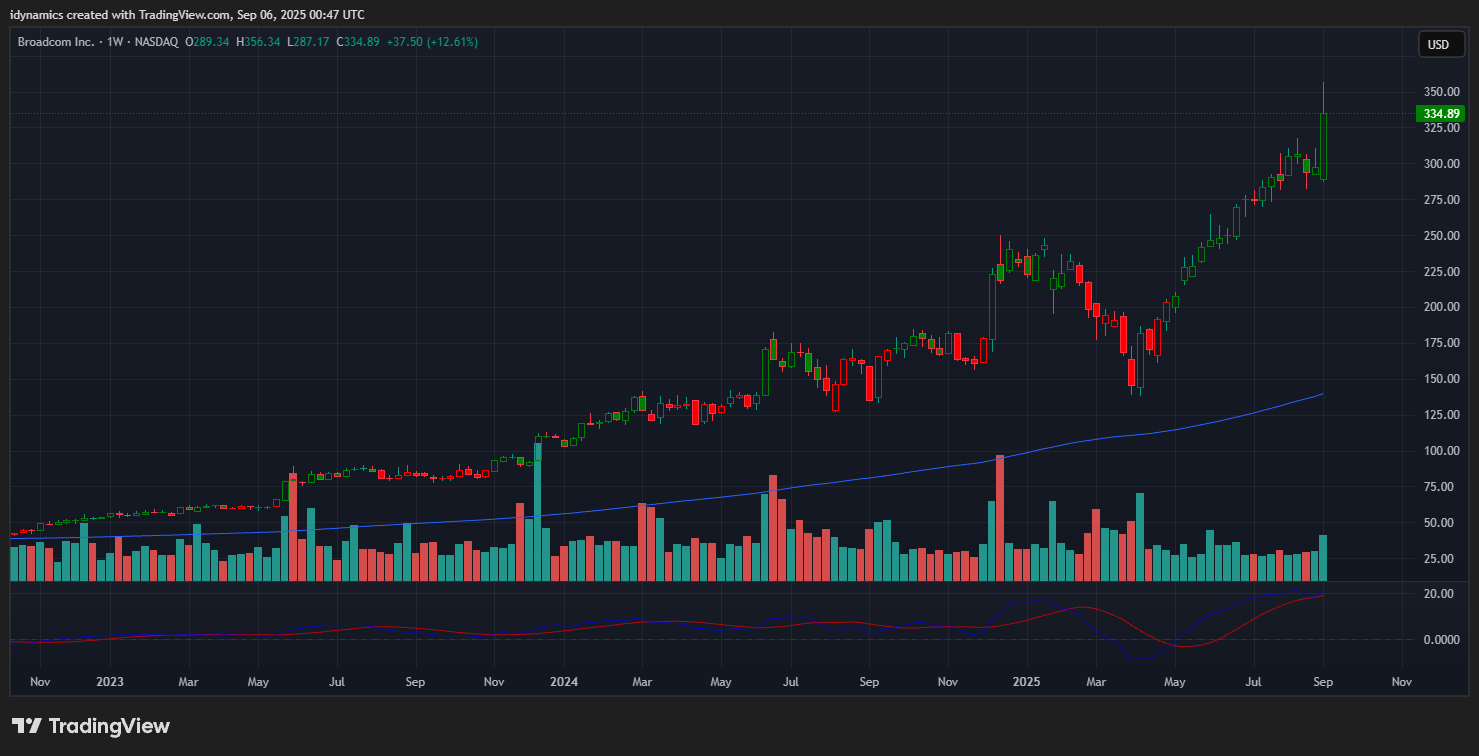The image size is (1479, 756).
Task: Click the 250.00 price axis label
Action: (1442, 236)
